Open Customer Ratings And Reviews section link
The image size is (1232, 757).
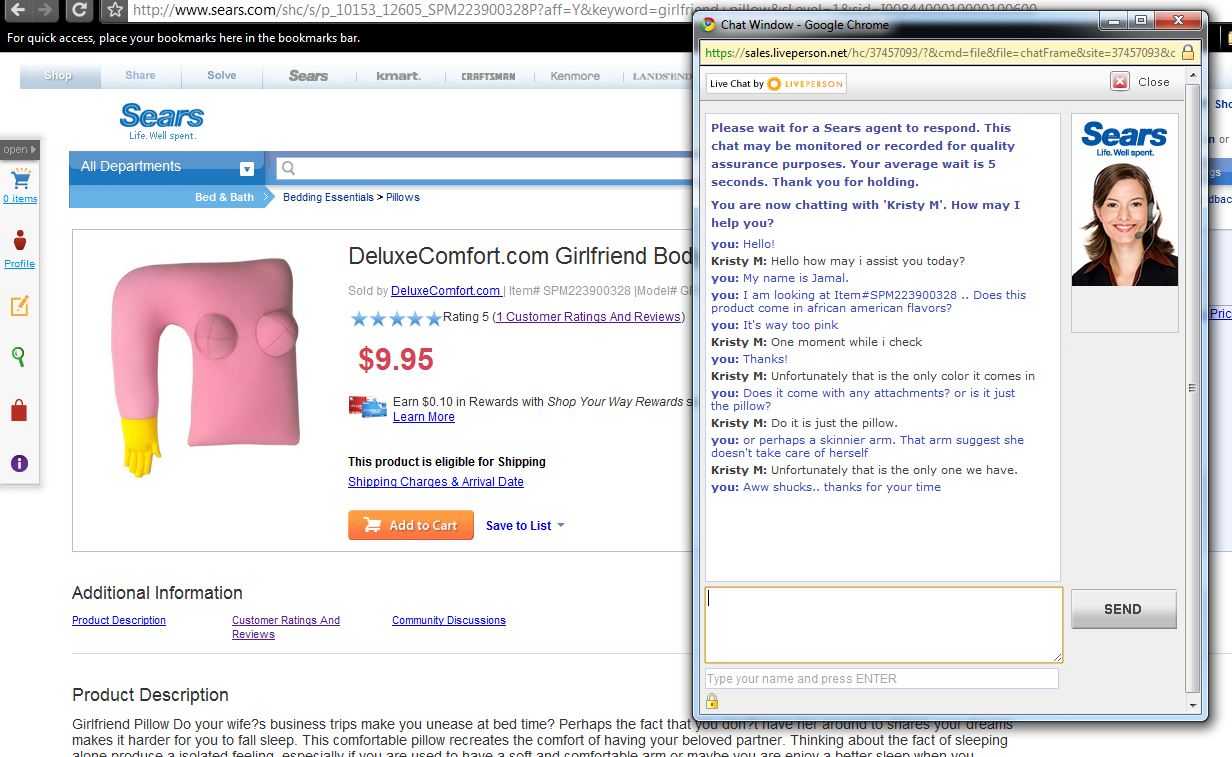pyautogui.click(x=286, y=627)
